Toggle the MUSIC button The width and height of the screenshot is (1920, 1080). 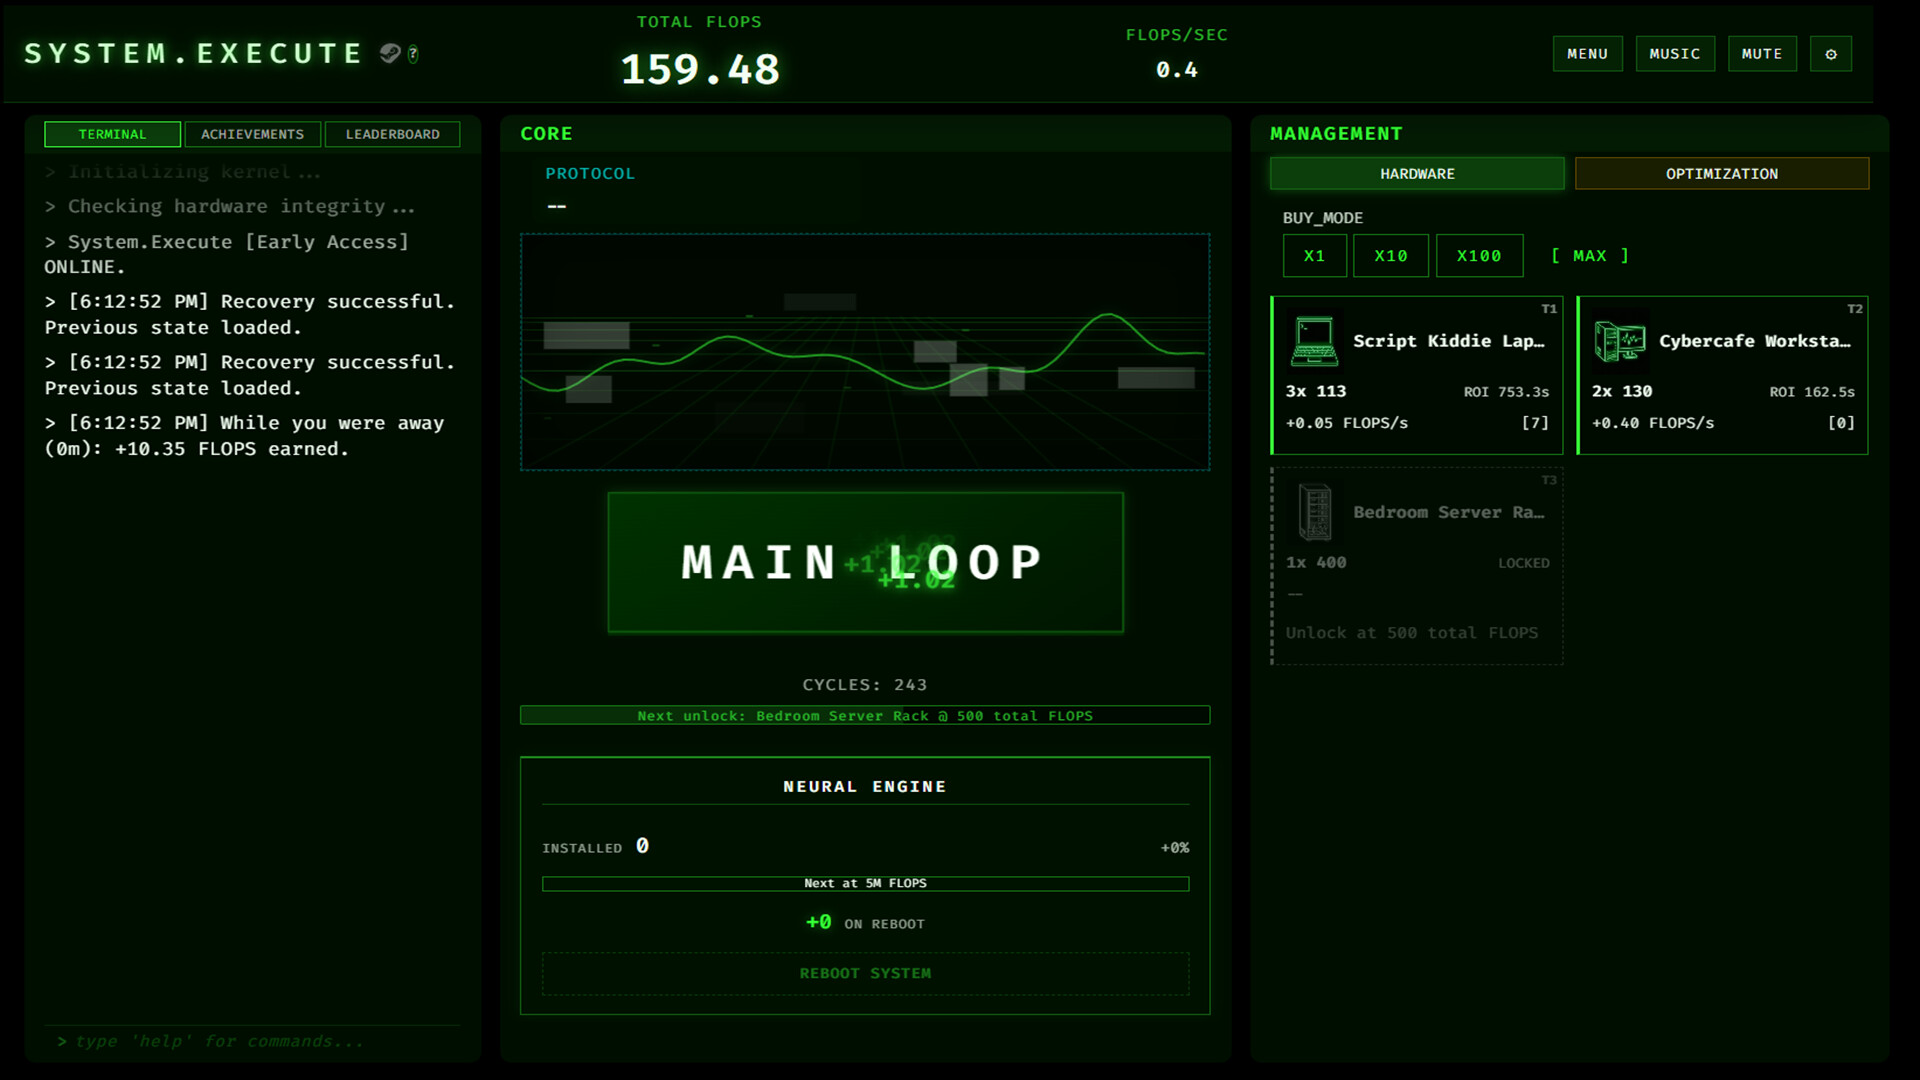click(x=1675, y=53)
